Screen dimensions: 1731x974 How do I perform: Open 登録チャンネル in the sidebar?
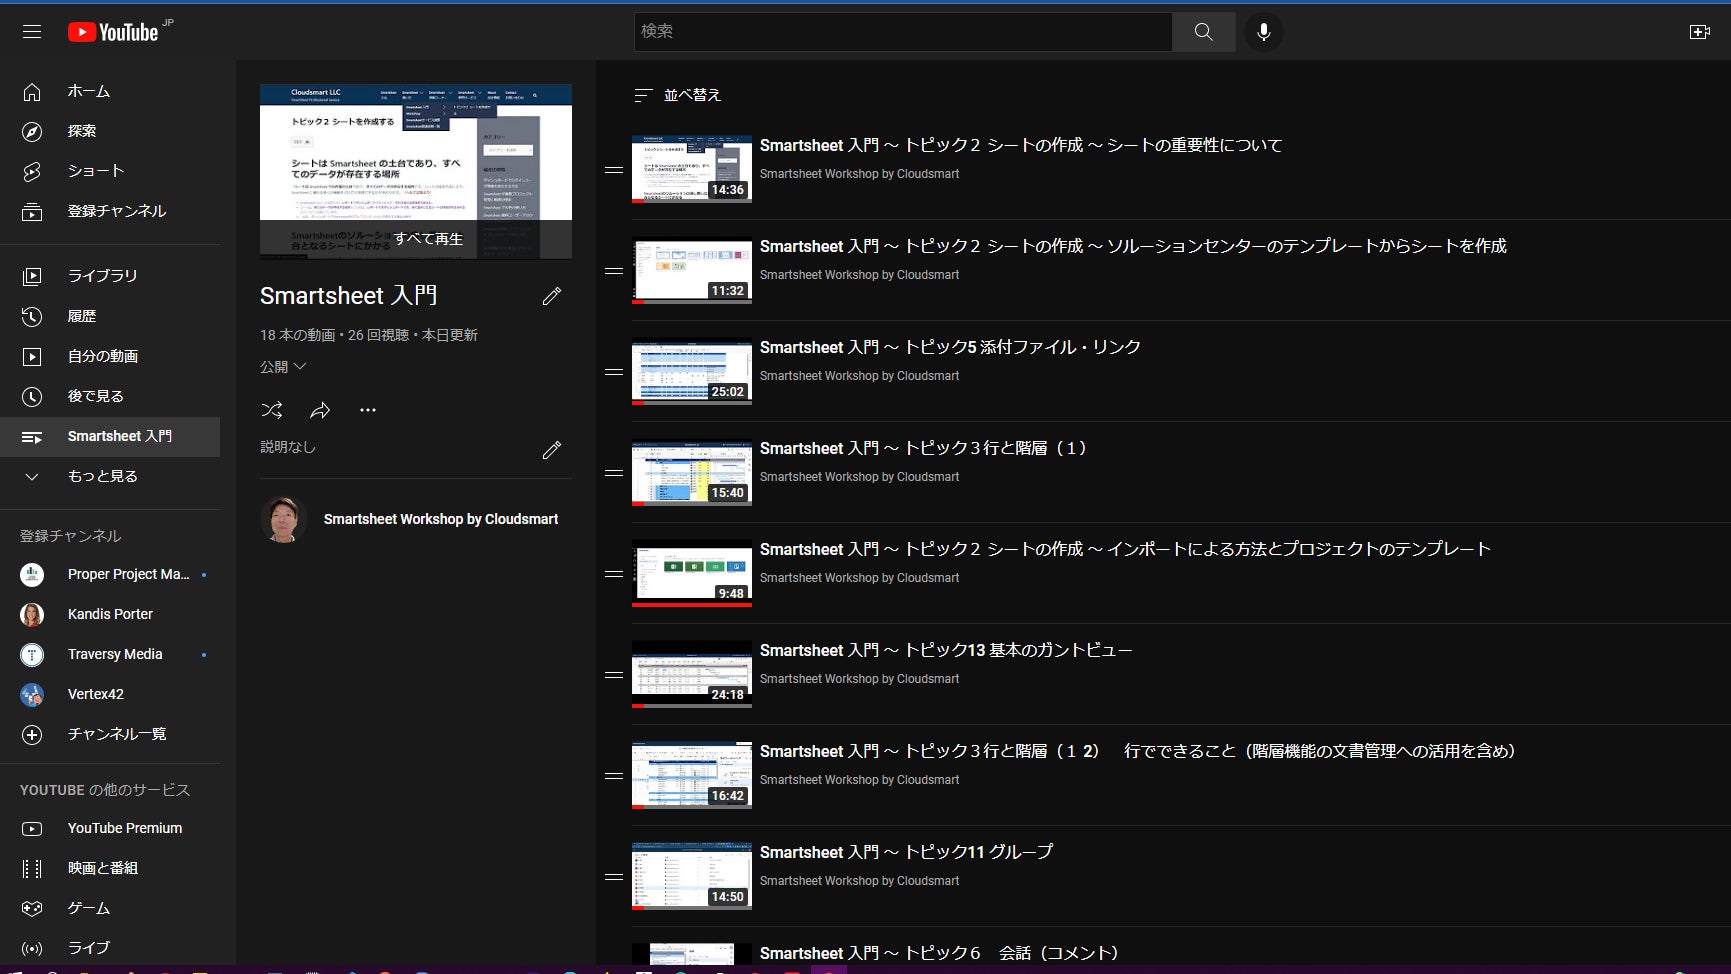coord(110,211)
